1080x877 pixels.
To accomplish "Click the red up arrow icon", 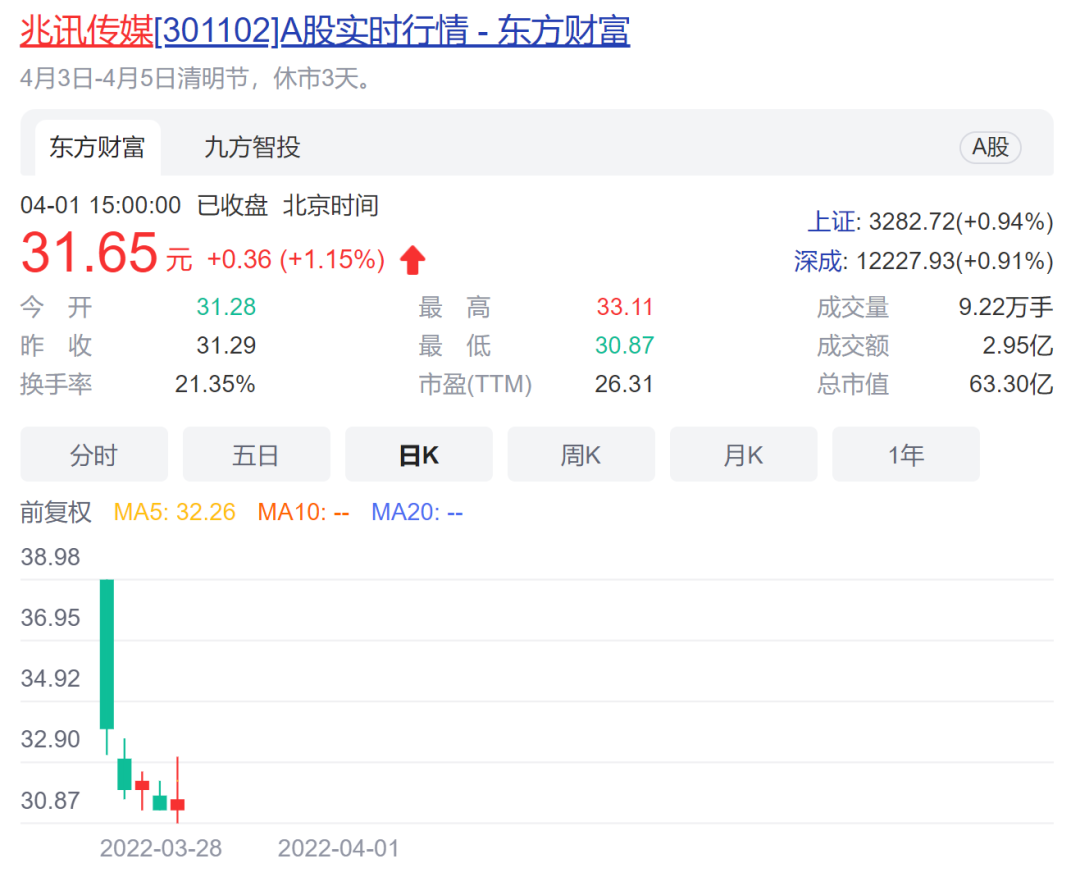I will tap(412, 261).
